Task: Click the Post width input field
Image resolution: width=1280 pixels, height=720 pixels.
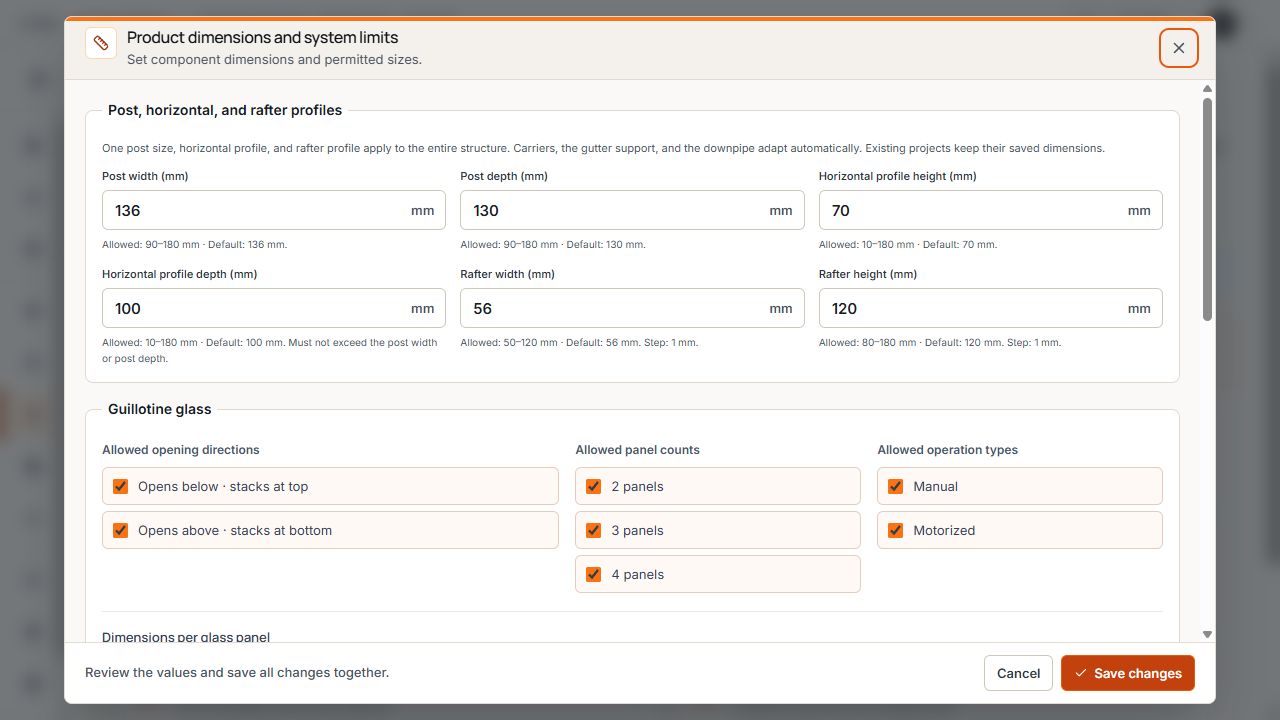Action: point(274,210)
